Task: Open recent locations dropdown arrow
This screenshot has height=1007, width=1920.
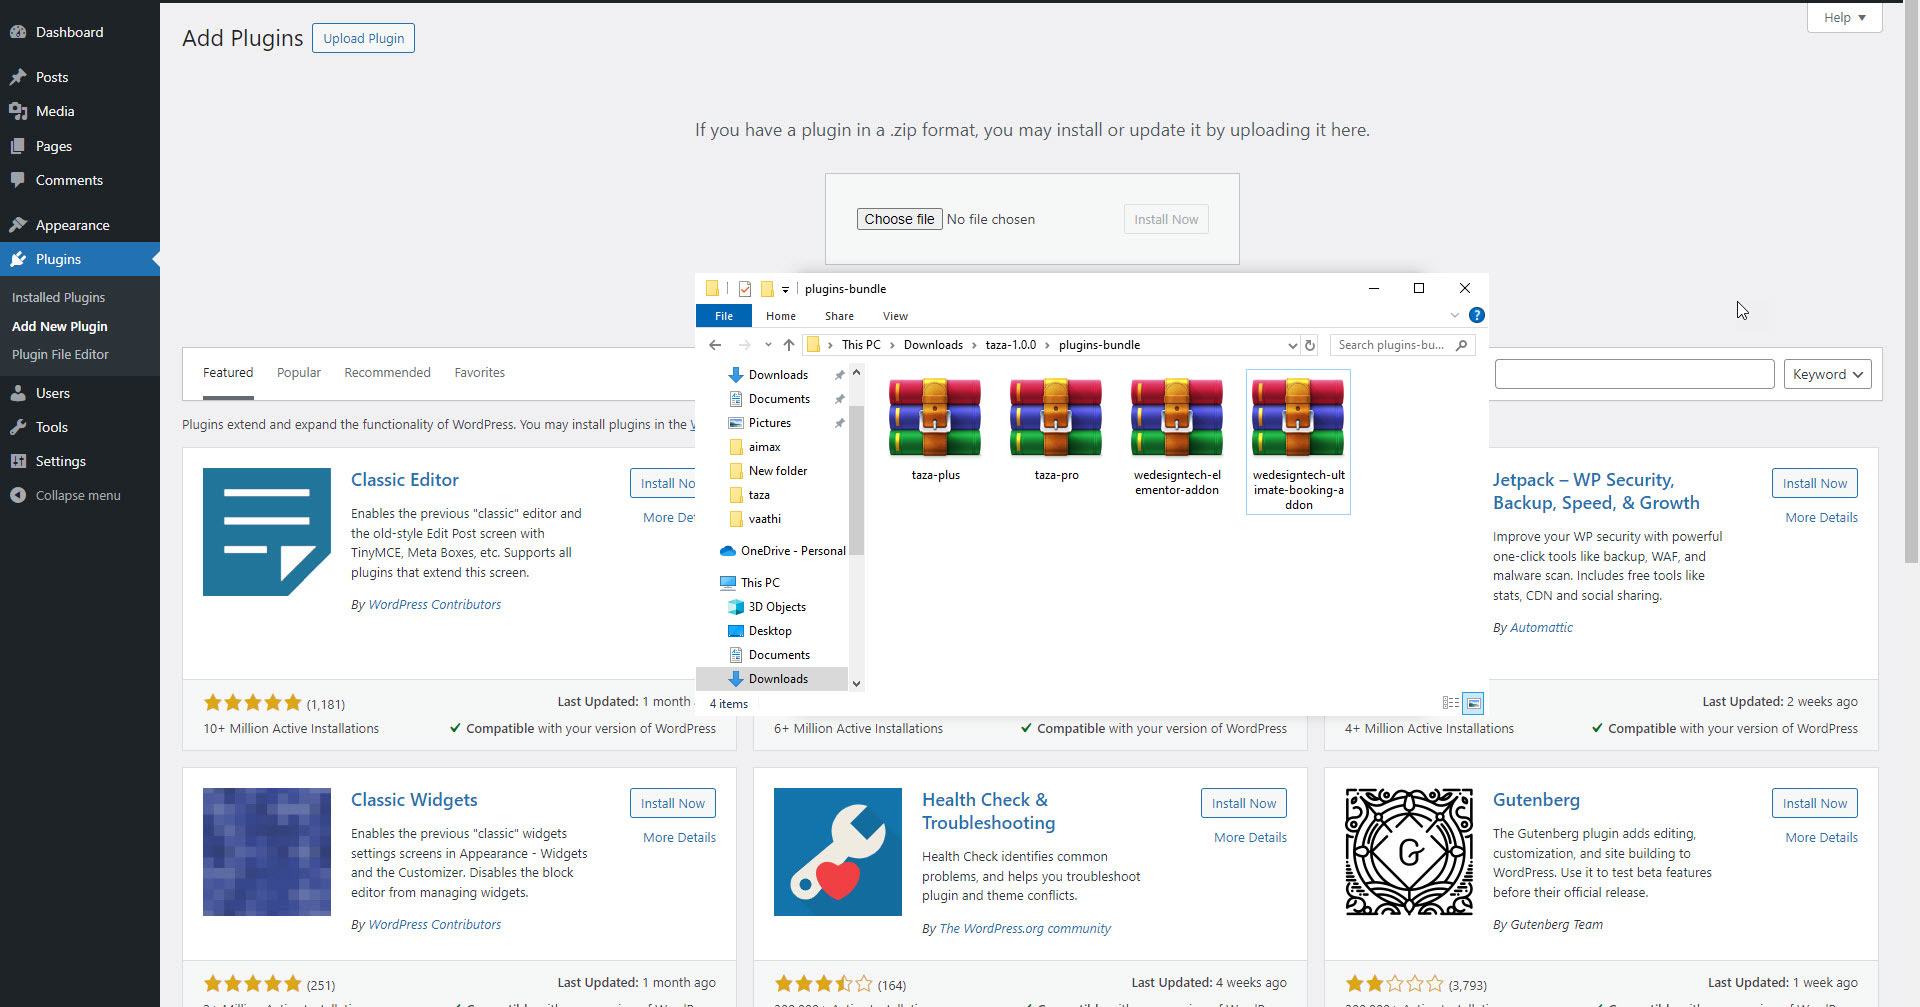Action: pyautogui.click(x=768, y=345)
